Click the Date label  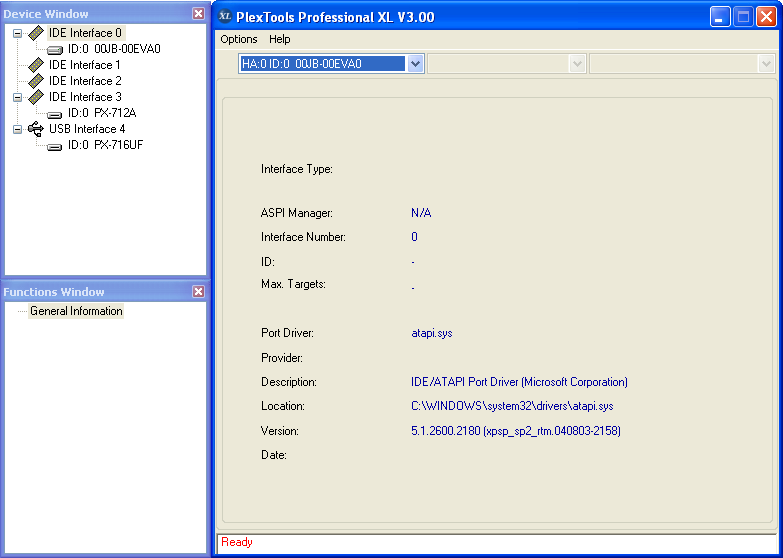coord(274,455)
